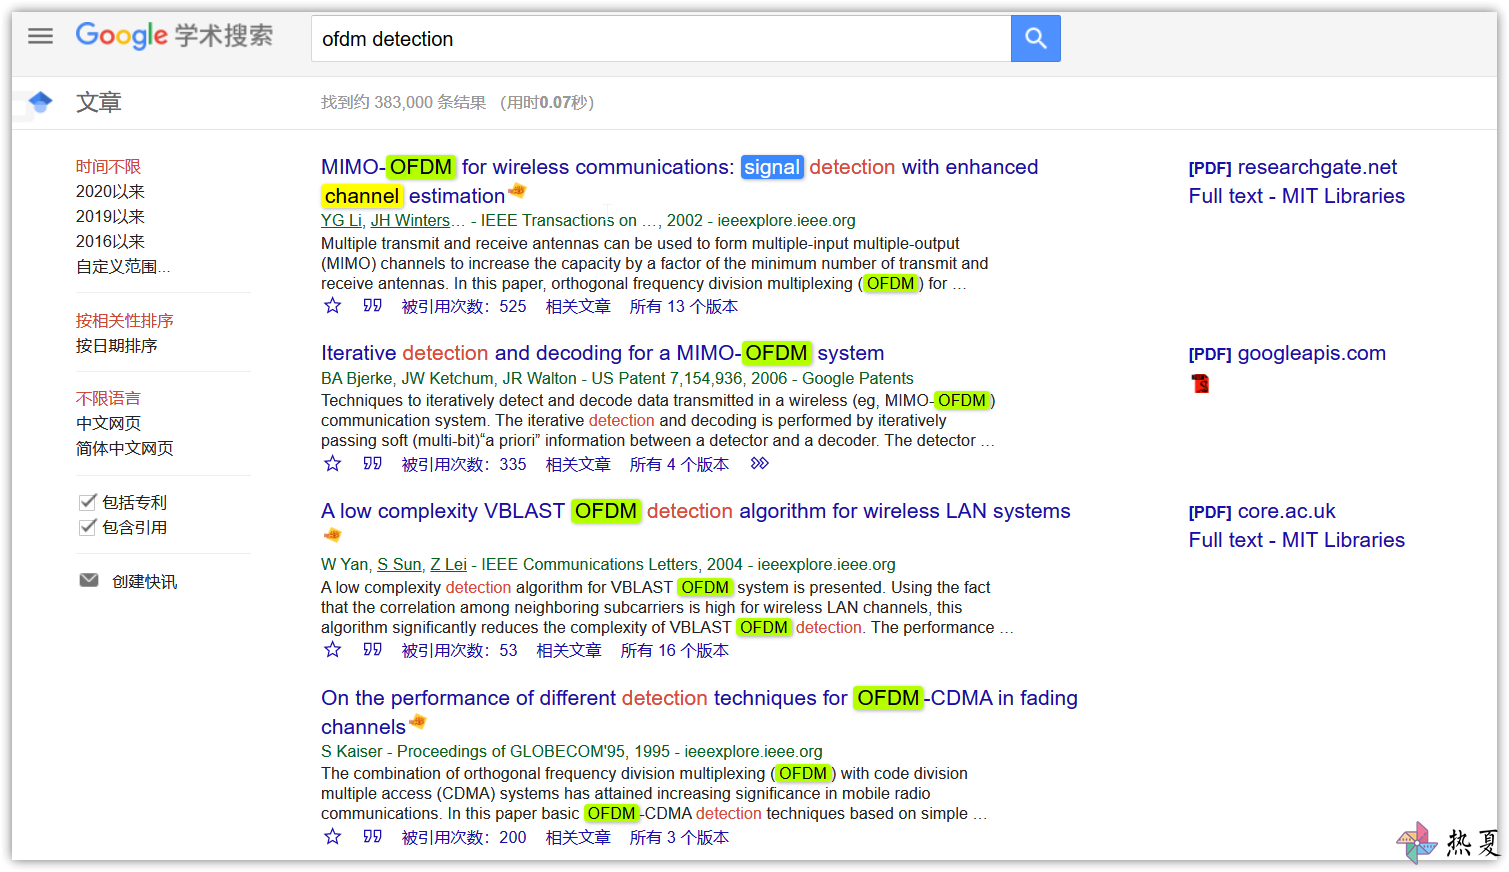Cite the MIMO-OFDM wireless communications article via its quote icon
This screenshot has height=872, width=1509.
[x=372, y=306]
